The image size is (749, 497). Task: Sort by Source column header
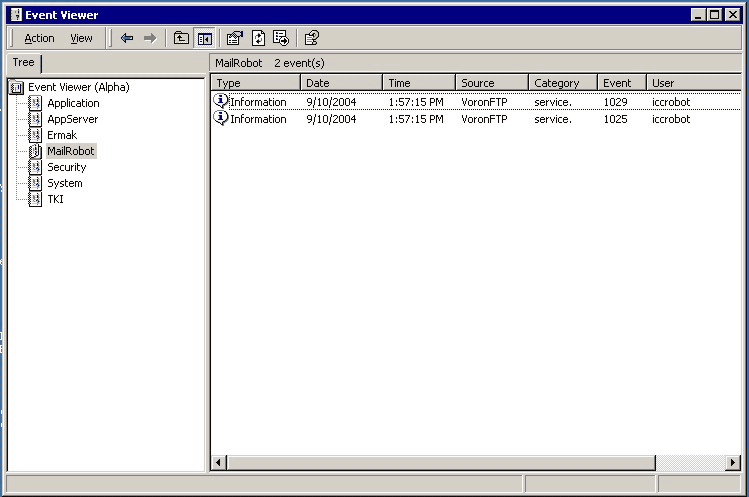tap(492, 83)
